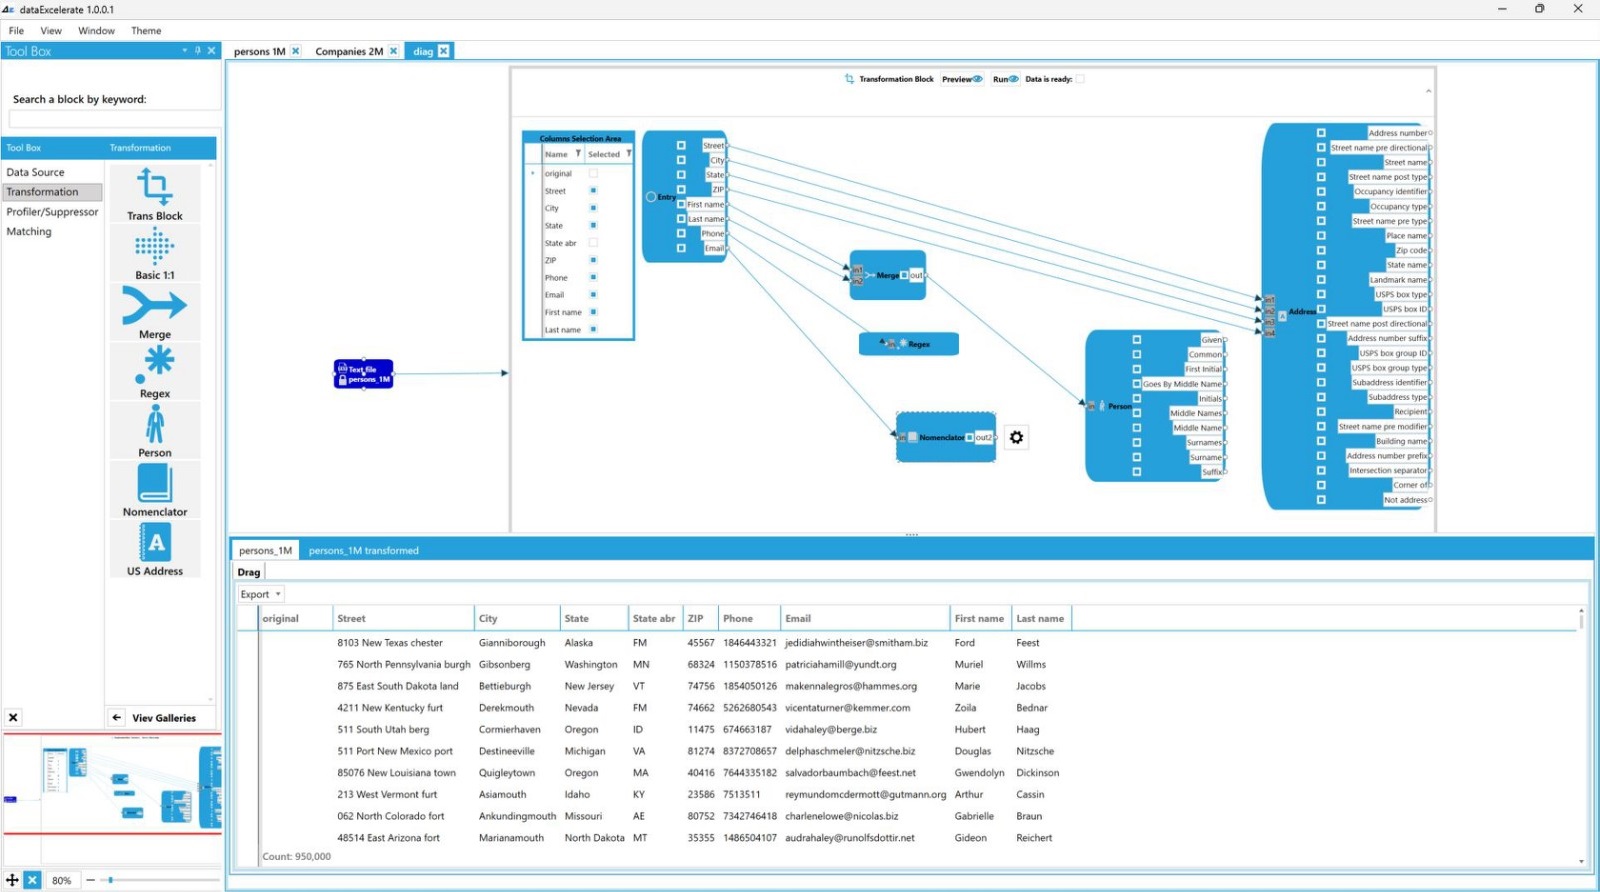The height and width of the screenshot is (892, 1600).
Task: Click the Person block icon
Action: pos(154,425)
